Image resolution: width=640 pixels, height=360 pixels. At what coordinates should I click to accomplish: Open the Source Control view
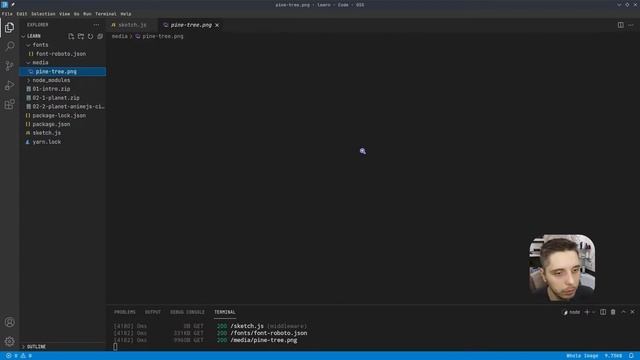9,66
